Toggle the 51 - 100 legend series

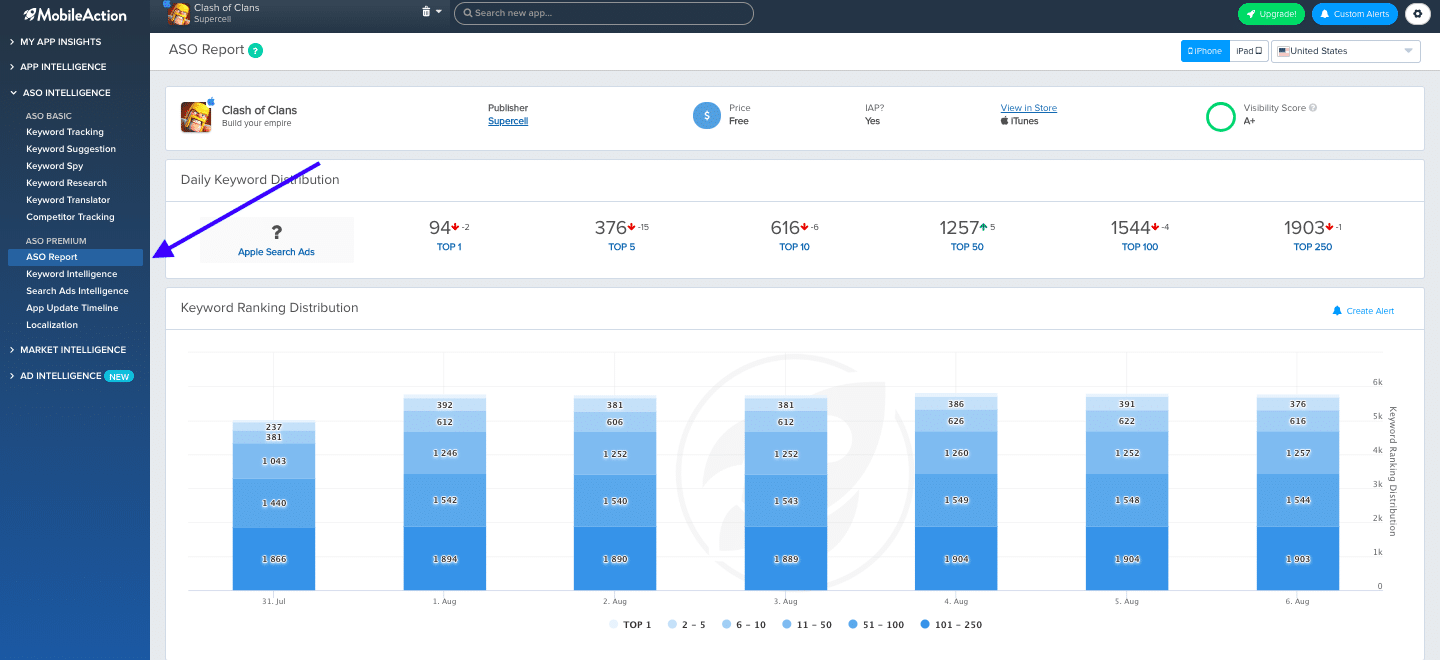[876, 625]
